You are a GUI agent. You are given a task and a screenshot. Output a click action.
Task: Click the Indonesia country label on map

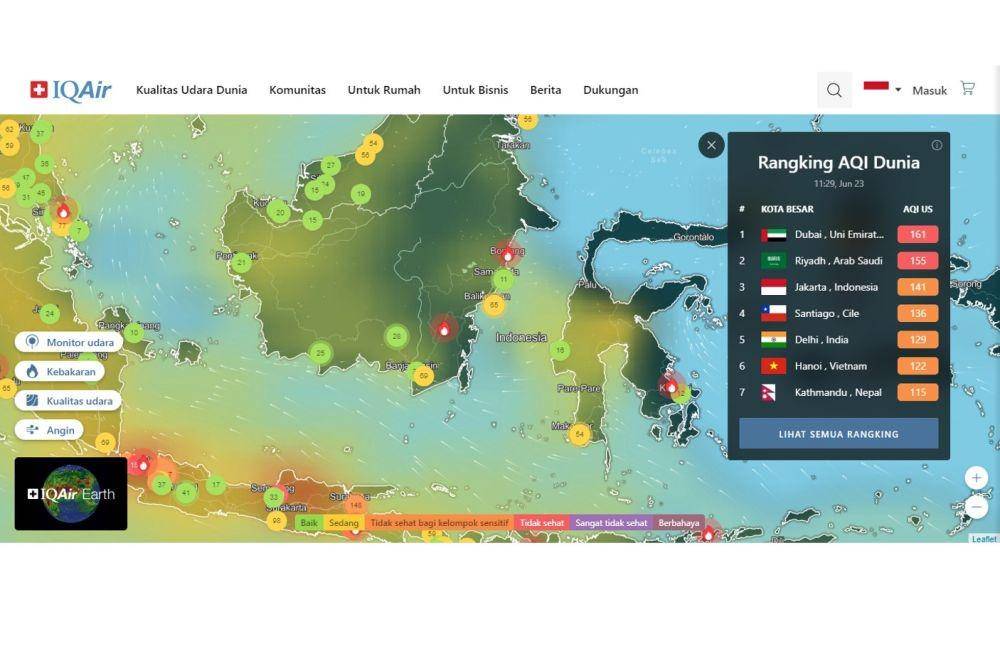click(x=521, y=337)
